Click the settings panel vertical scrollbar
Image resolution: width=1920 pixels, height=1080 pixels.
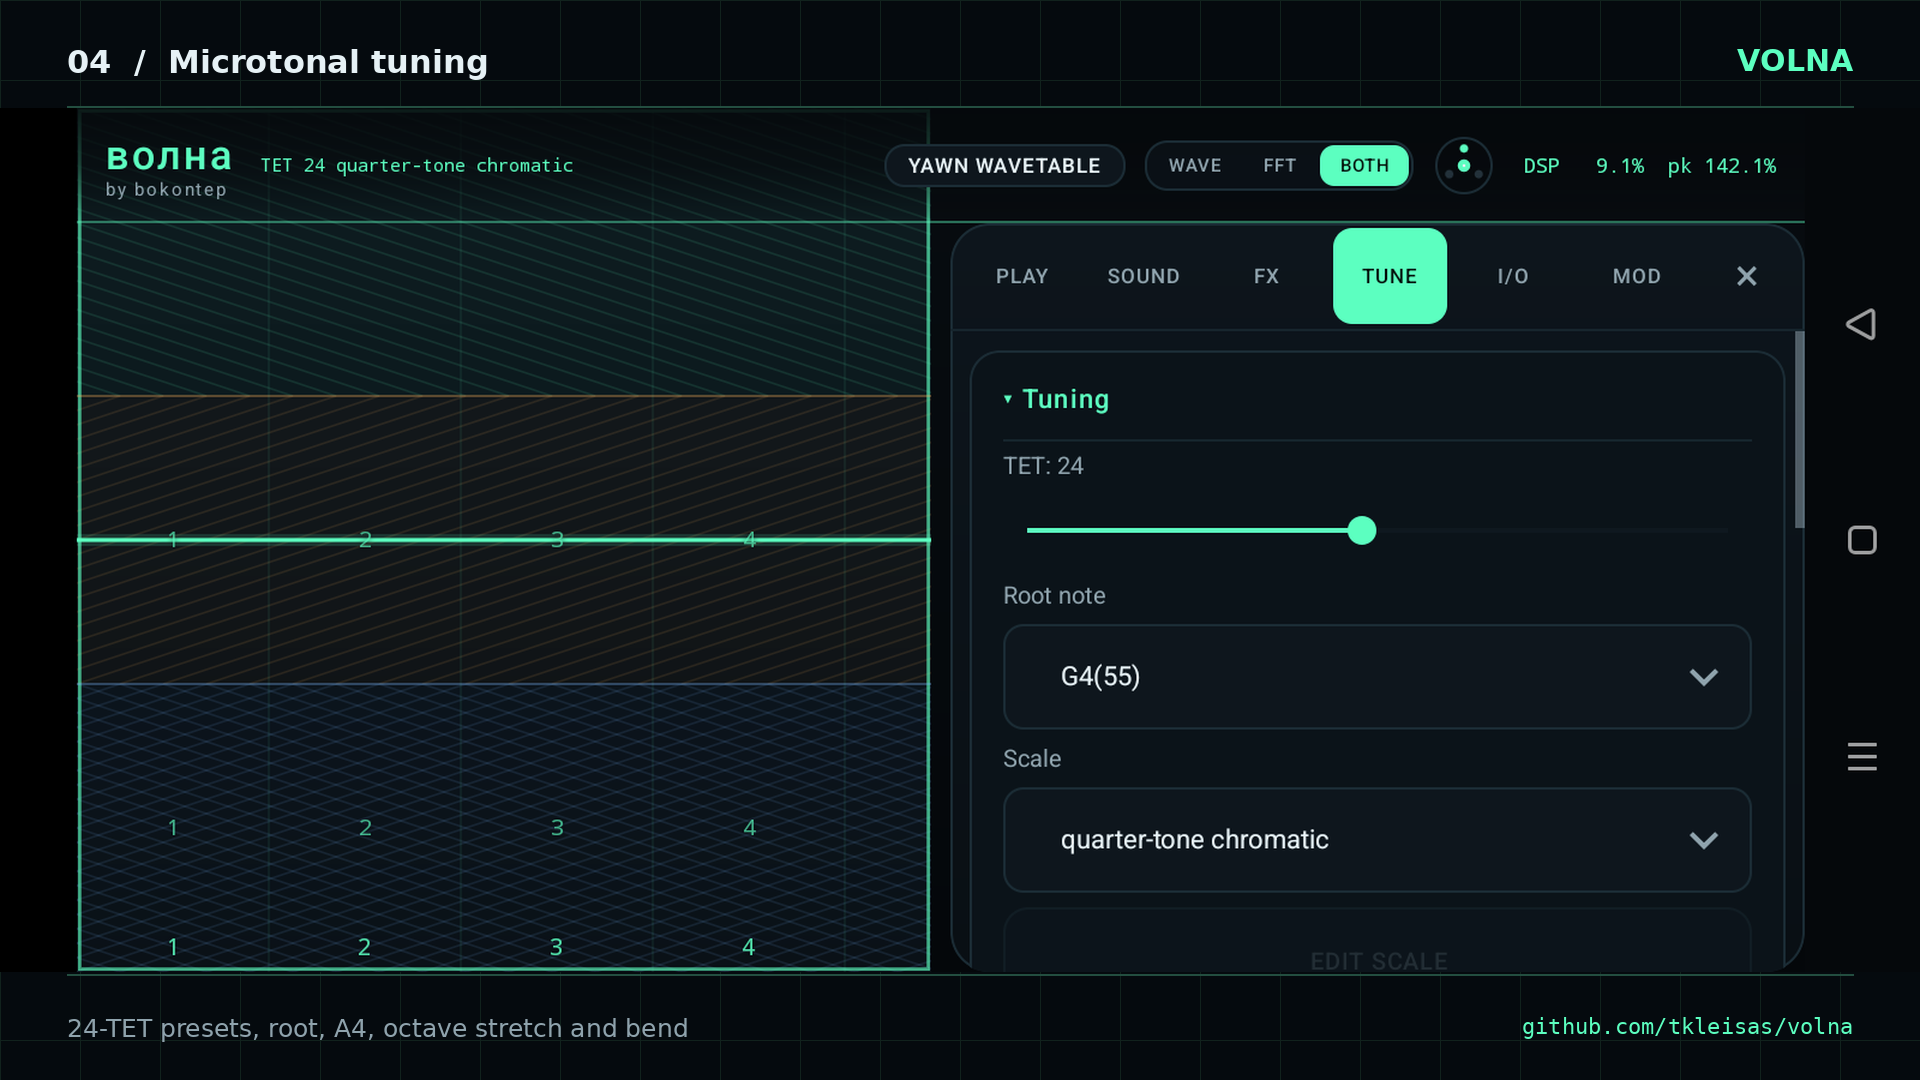[1799, 430]
